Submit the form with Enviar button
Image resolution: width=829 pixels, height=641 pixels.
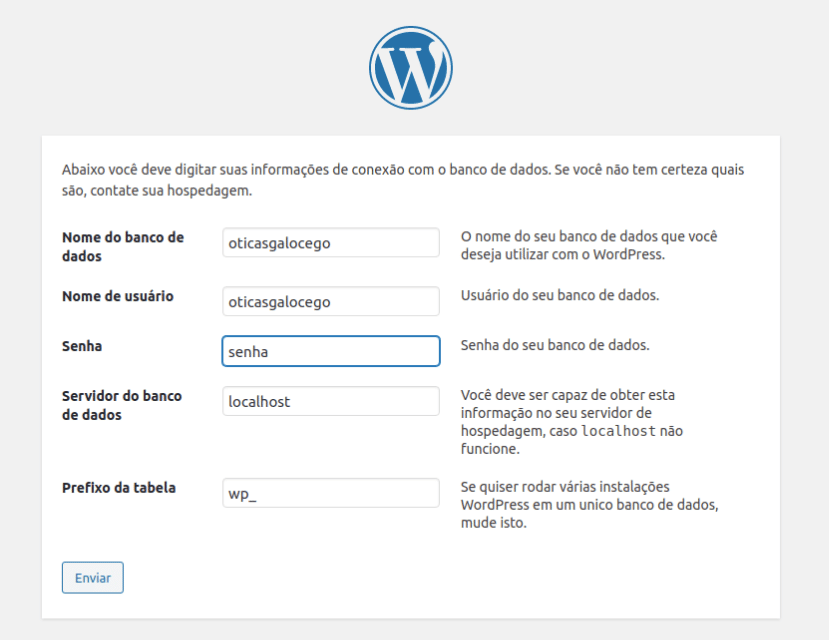pyautogui.click(x=93, y=578)
